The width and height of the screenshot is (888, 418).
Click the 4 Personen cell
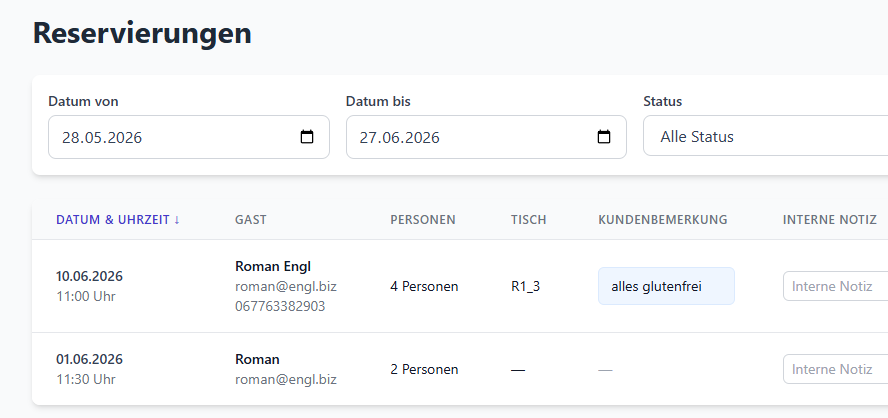tap(424, 287)
